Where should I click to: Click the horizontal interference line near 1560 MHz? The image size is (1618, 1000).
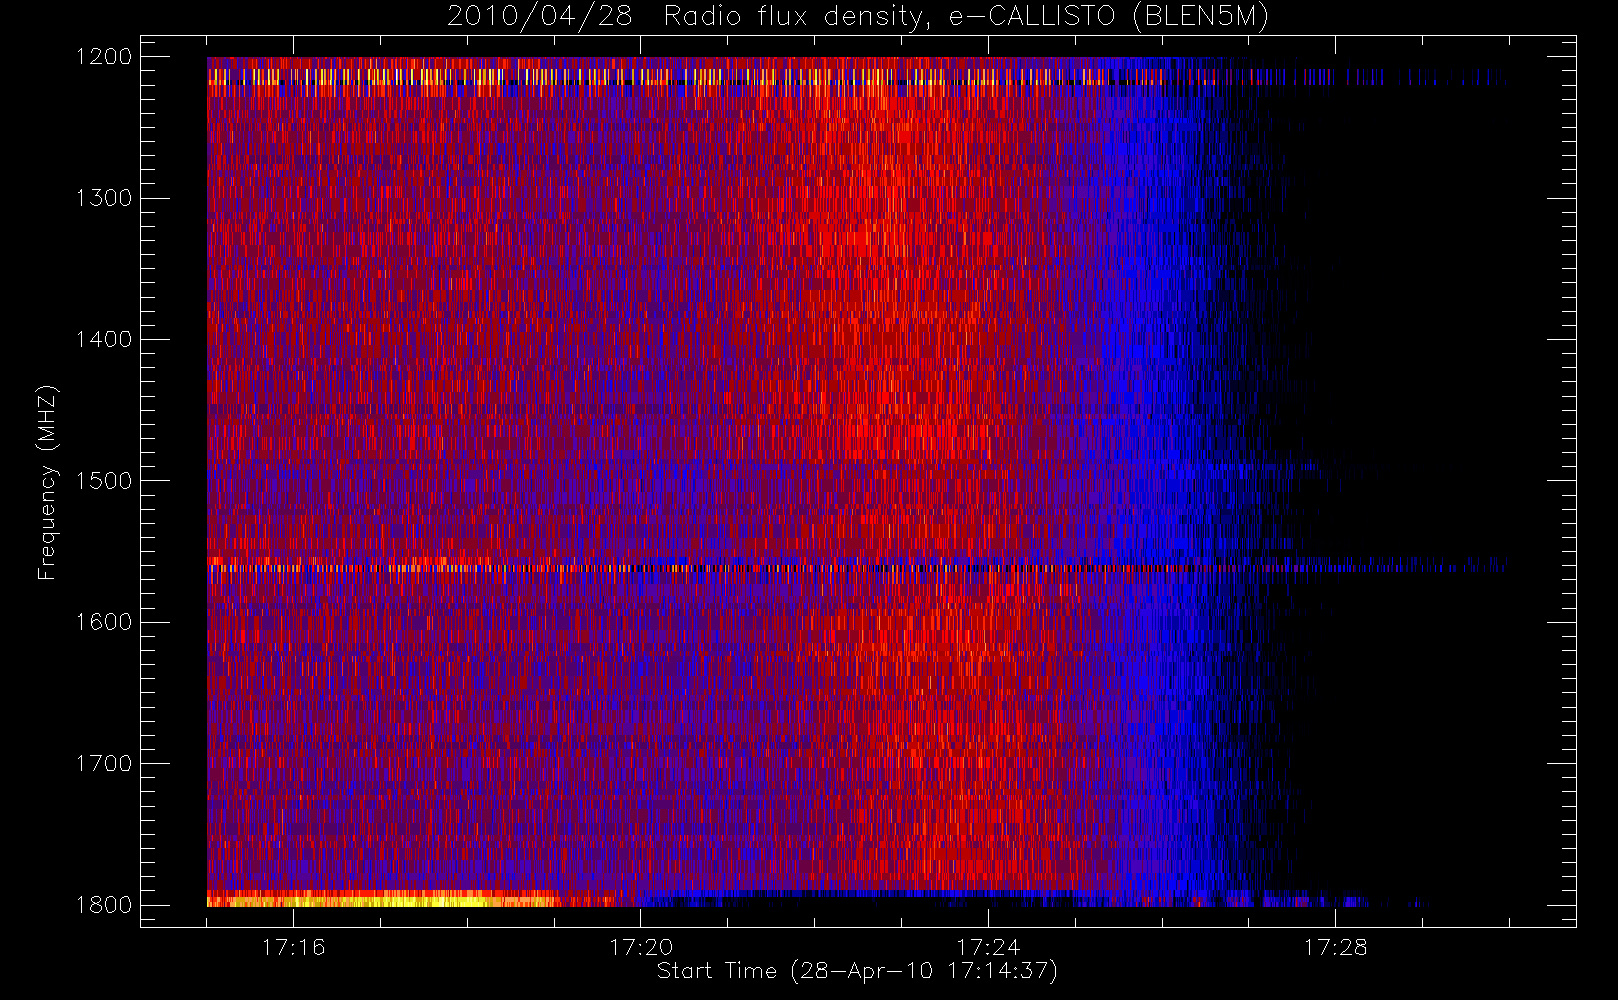(x=858, y=567)
